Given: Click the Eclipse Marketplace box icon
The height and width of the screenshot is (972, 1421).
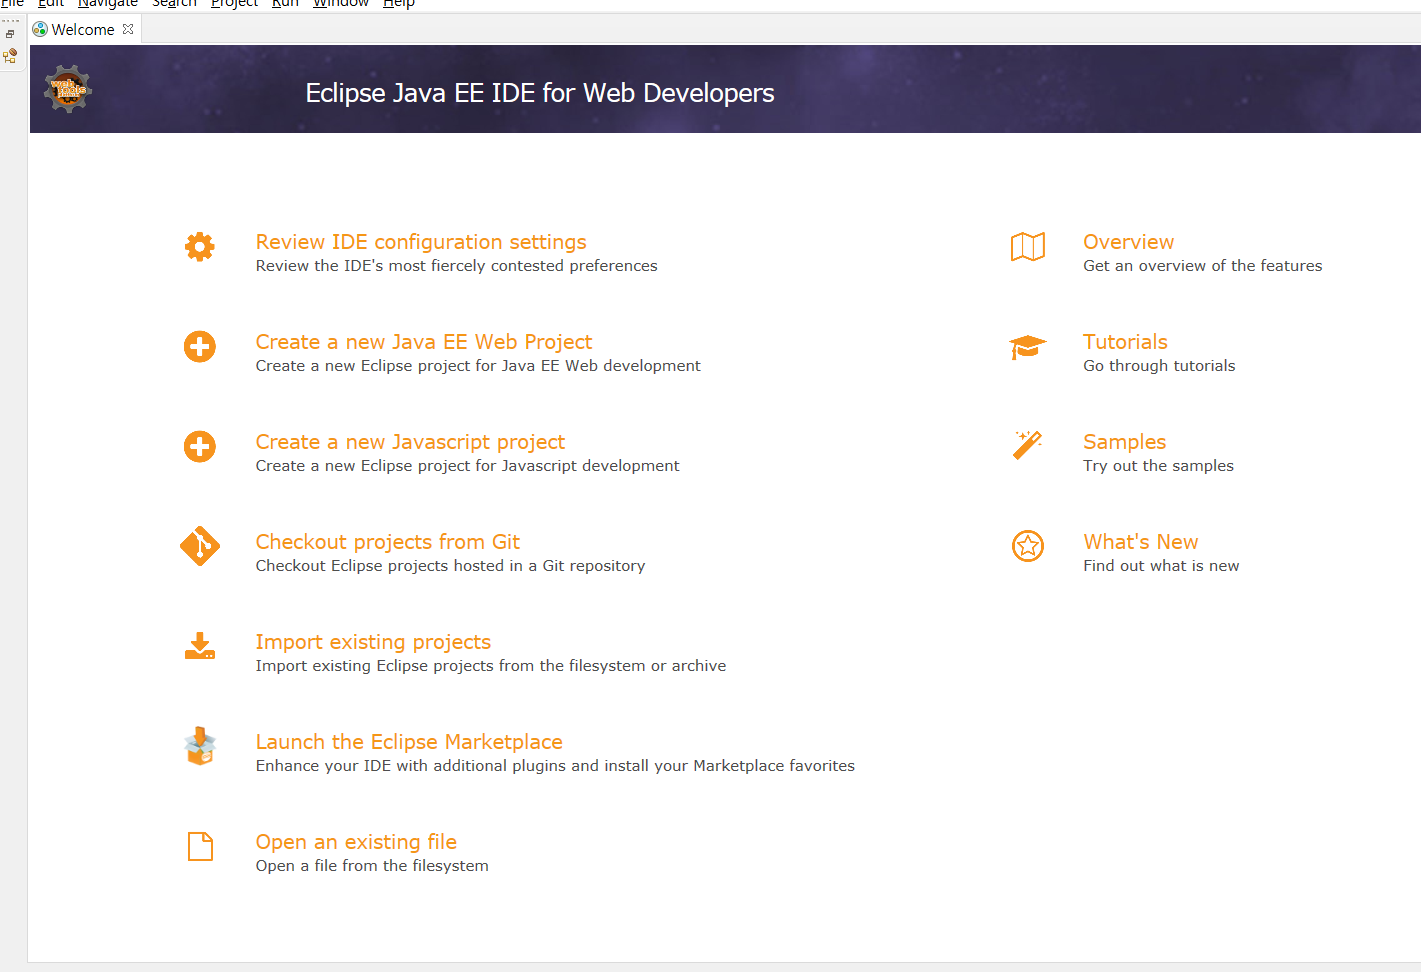Looking at the screenshot, I should click(x=200, y=746).
